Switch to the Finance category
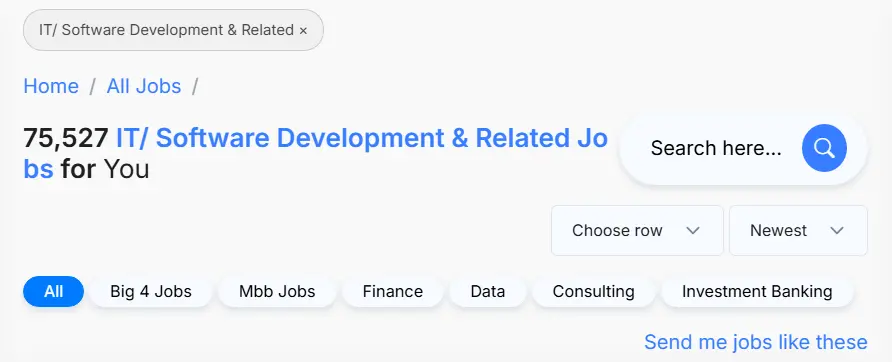This screenshot has width=892, height=362. coord(393,292)
